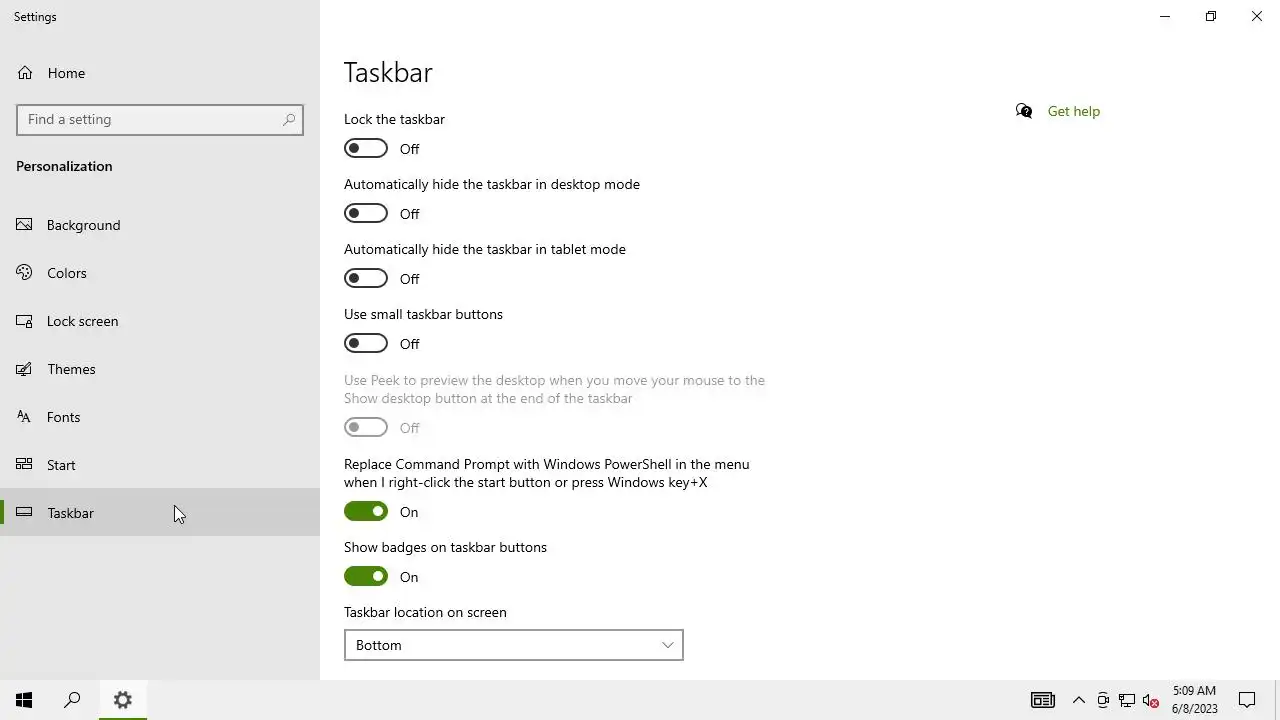Click the Colors palette icon

25,273
